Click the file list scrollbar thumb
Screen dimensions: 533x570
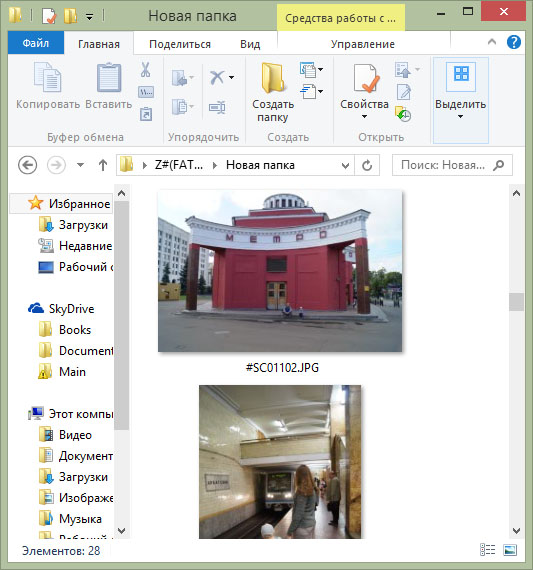point(516,302)
